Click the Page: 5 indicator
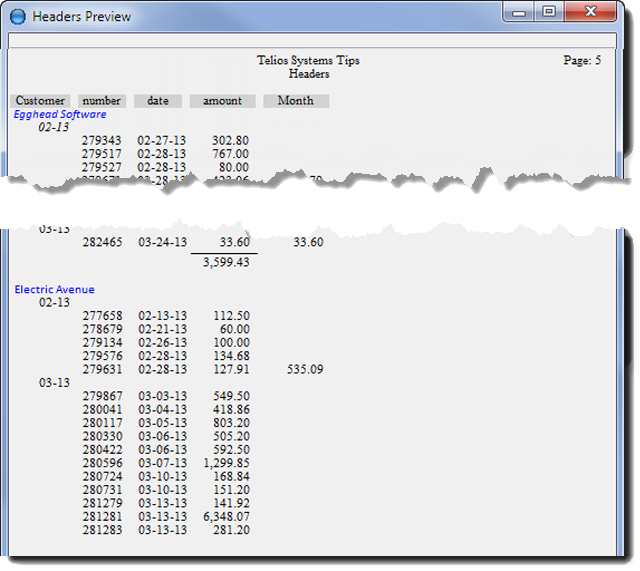This screenshot has height=571, width=640. tap(582, 61)
